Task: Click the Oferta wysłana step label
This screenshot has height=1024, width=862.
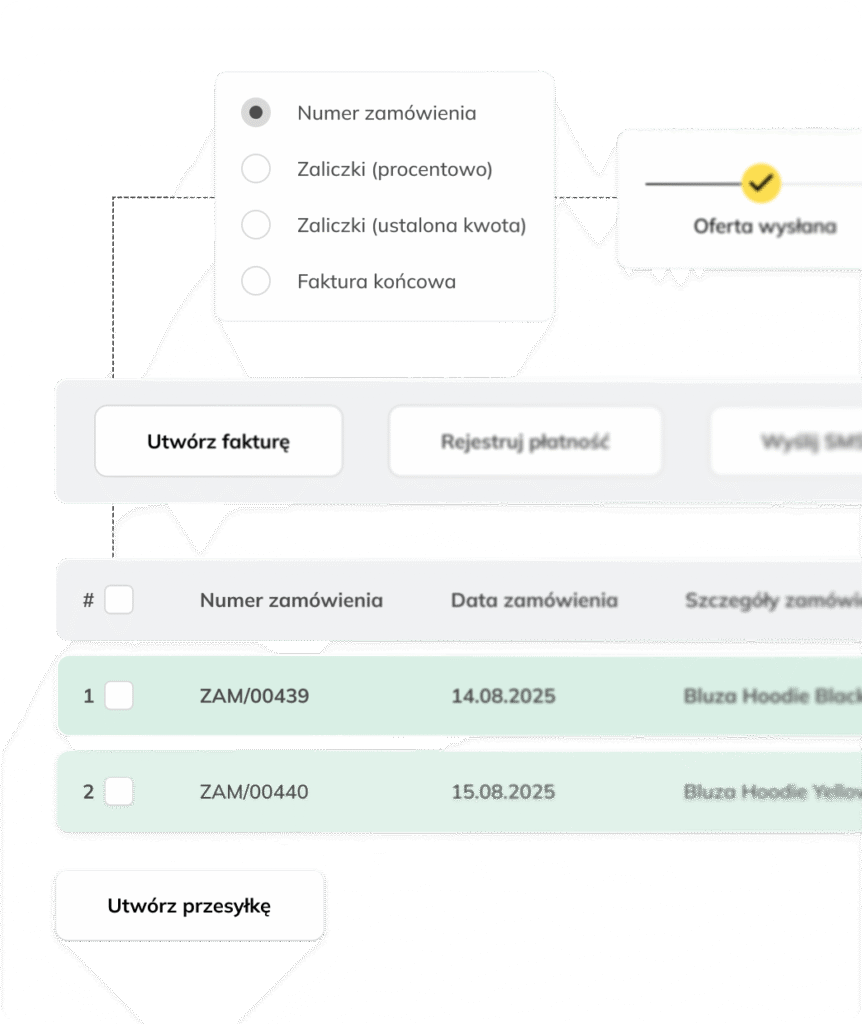Action: [x=765, y=226]
